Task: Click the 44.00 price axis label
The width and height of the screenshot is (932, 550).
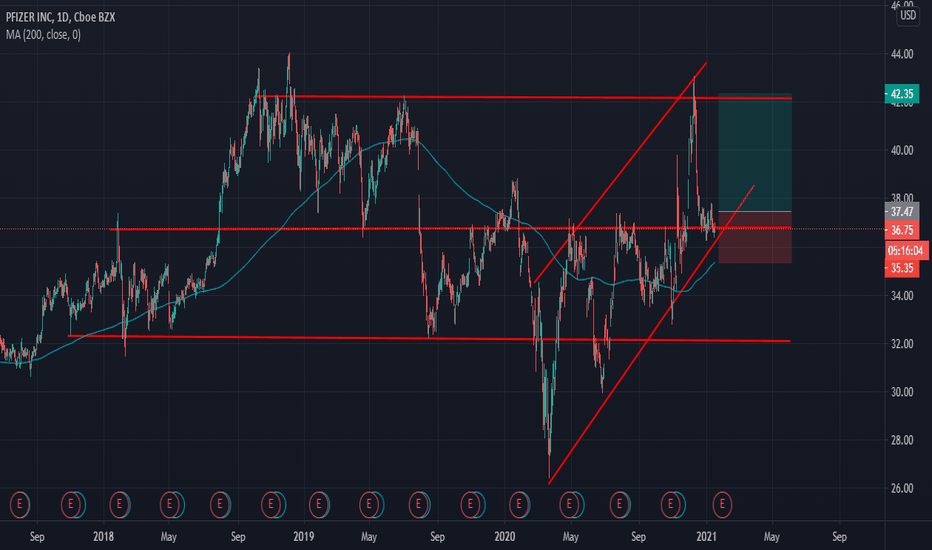Action: point(902,54)
